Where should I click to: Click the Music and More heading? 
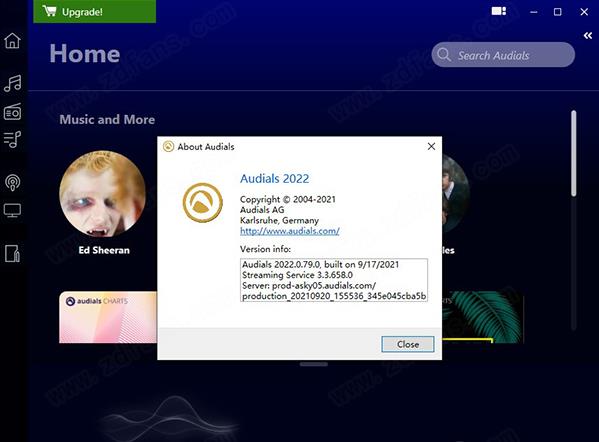click(107, 120)
